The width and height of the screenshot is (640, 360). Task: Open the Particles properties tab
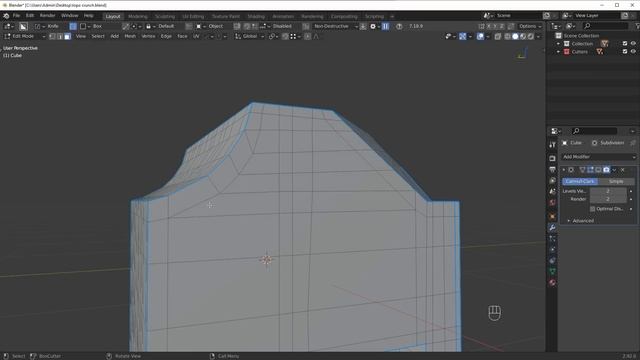[552, 238]
